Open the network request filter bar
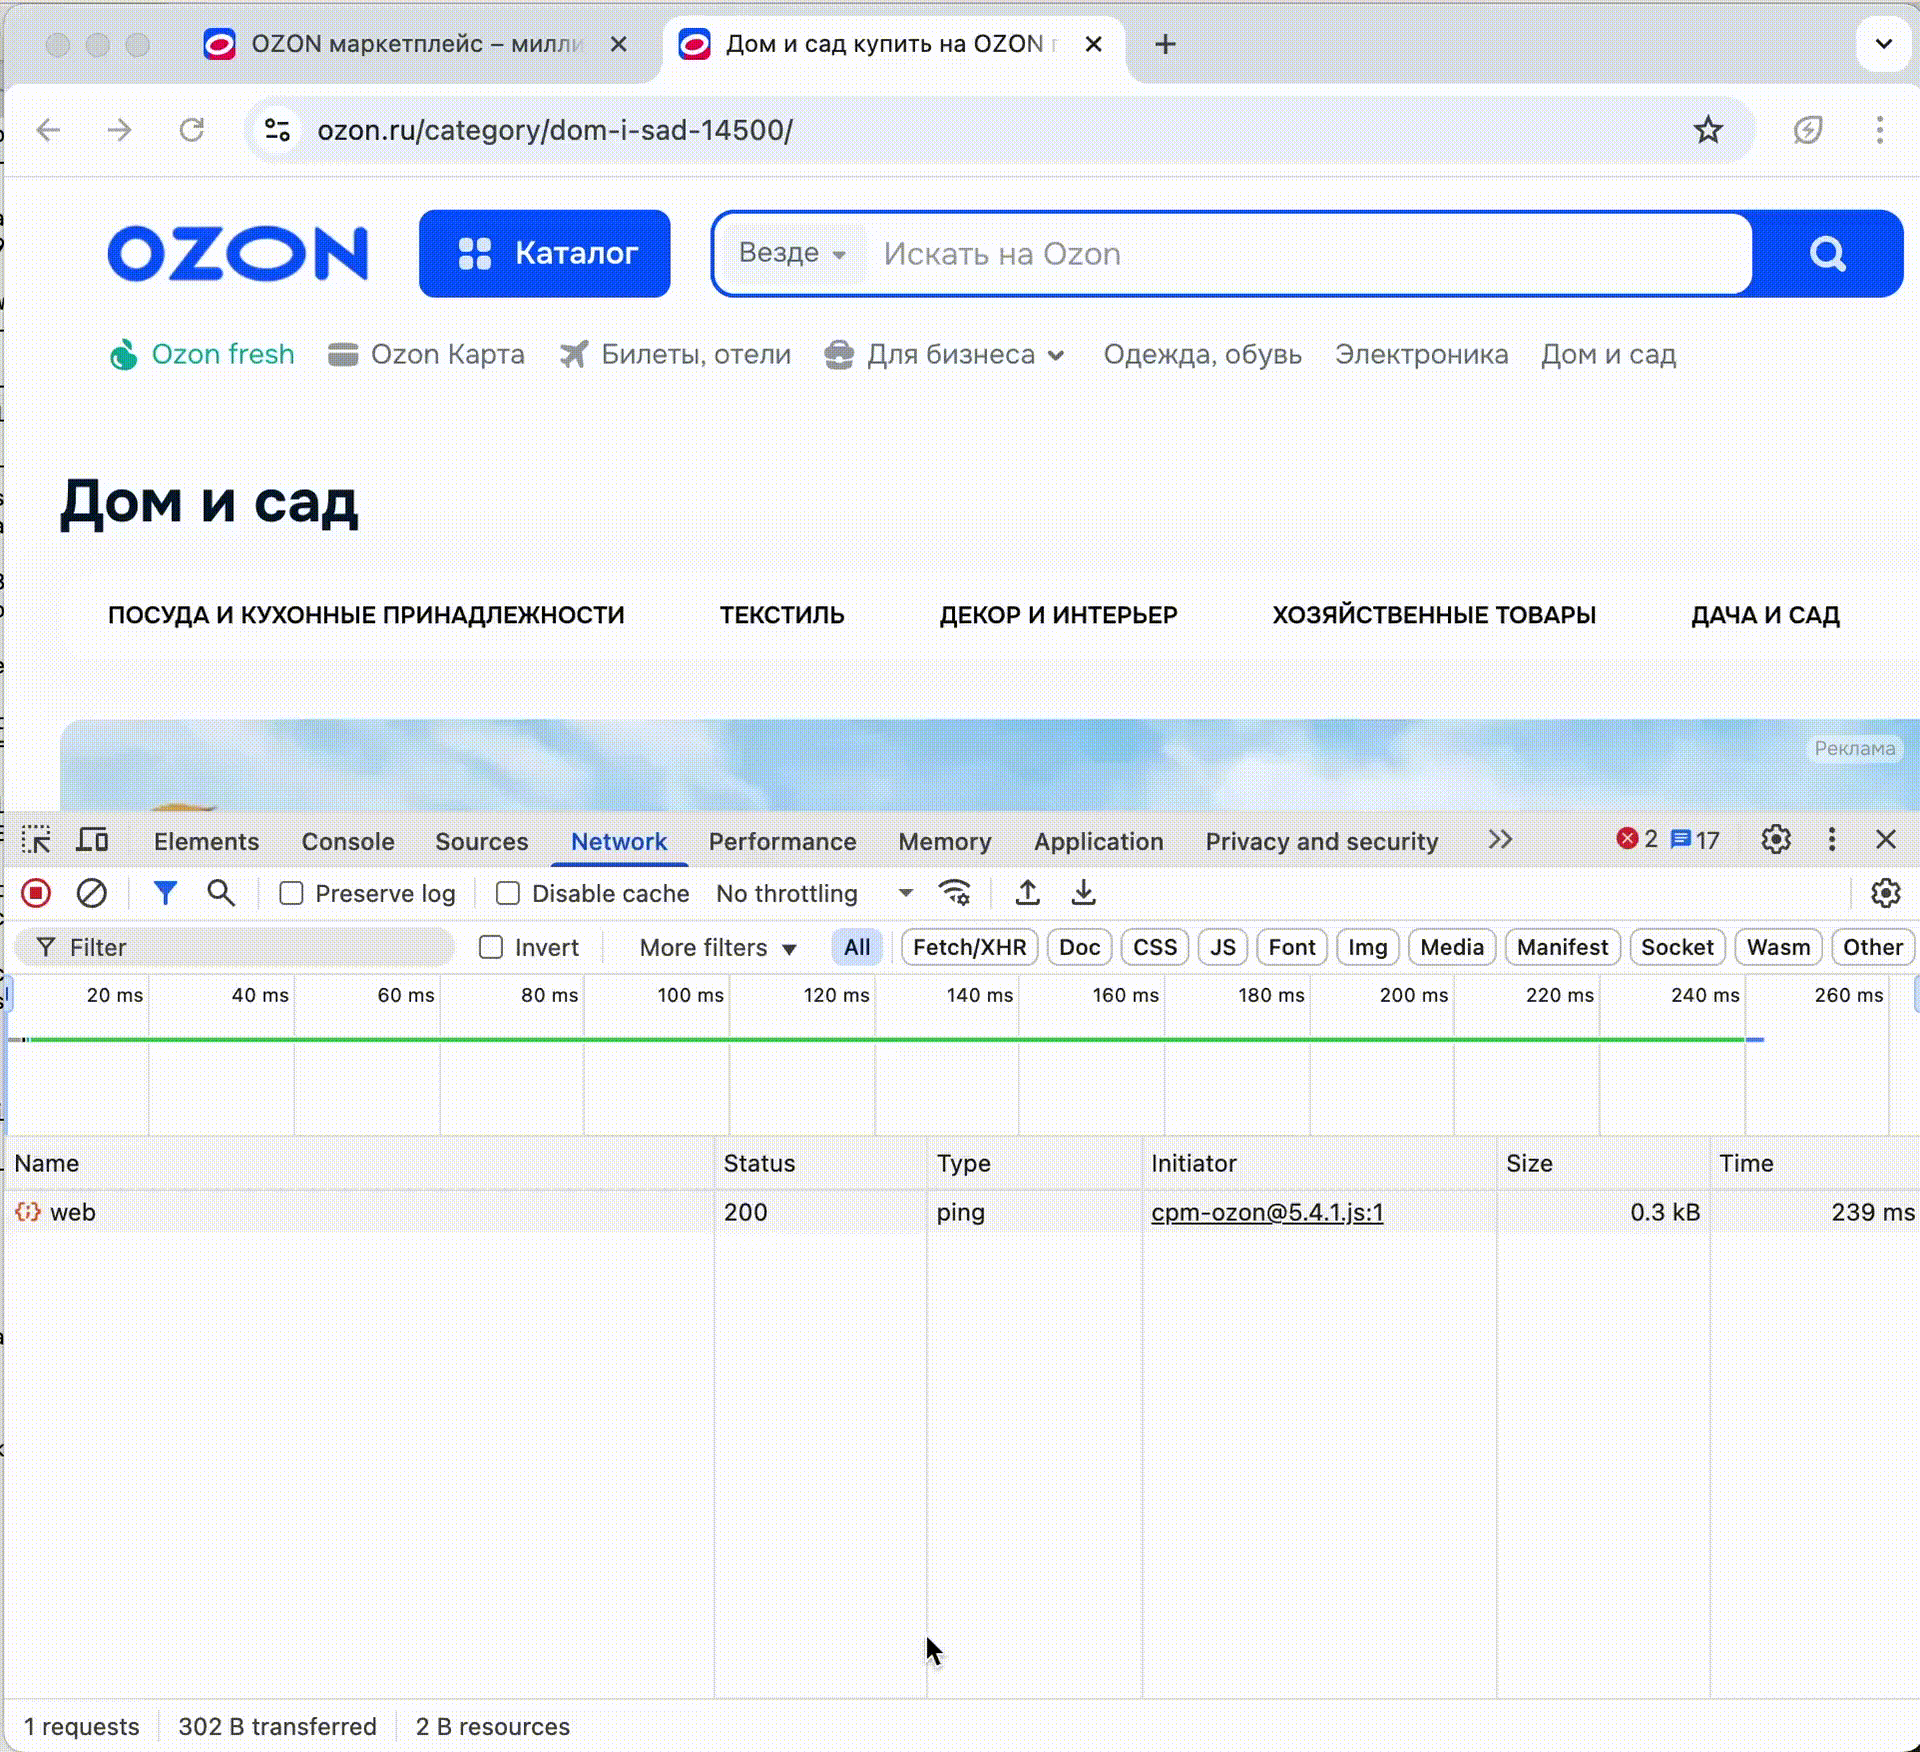This screenshot has height=1752, width=1920. 166,893
